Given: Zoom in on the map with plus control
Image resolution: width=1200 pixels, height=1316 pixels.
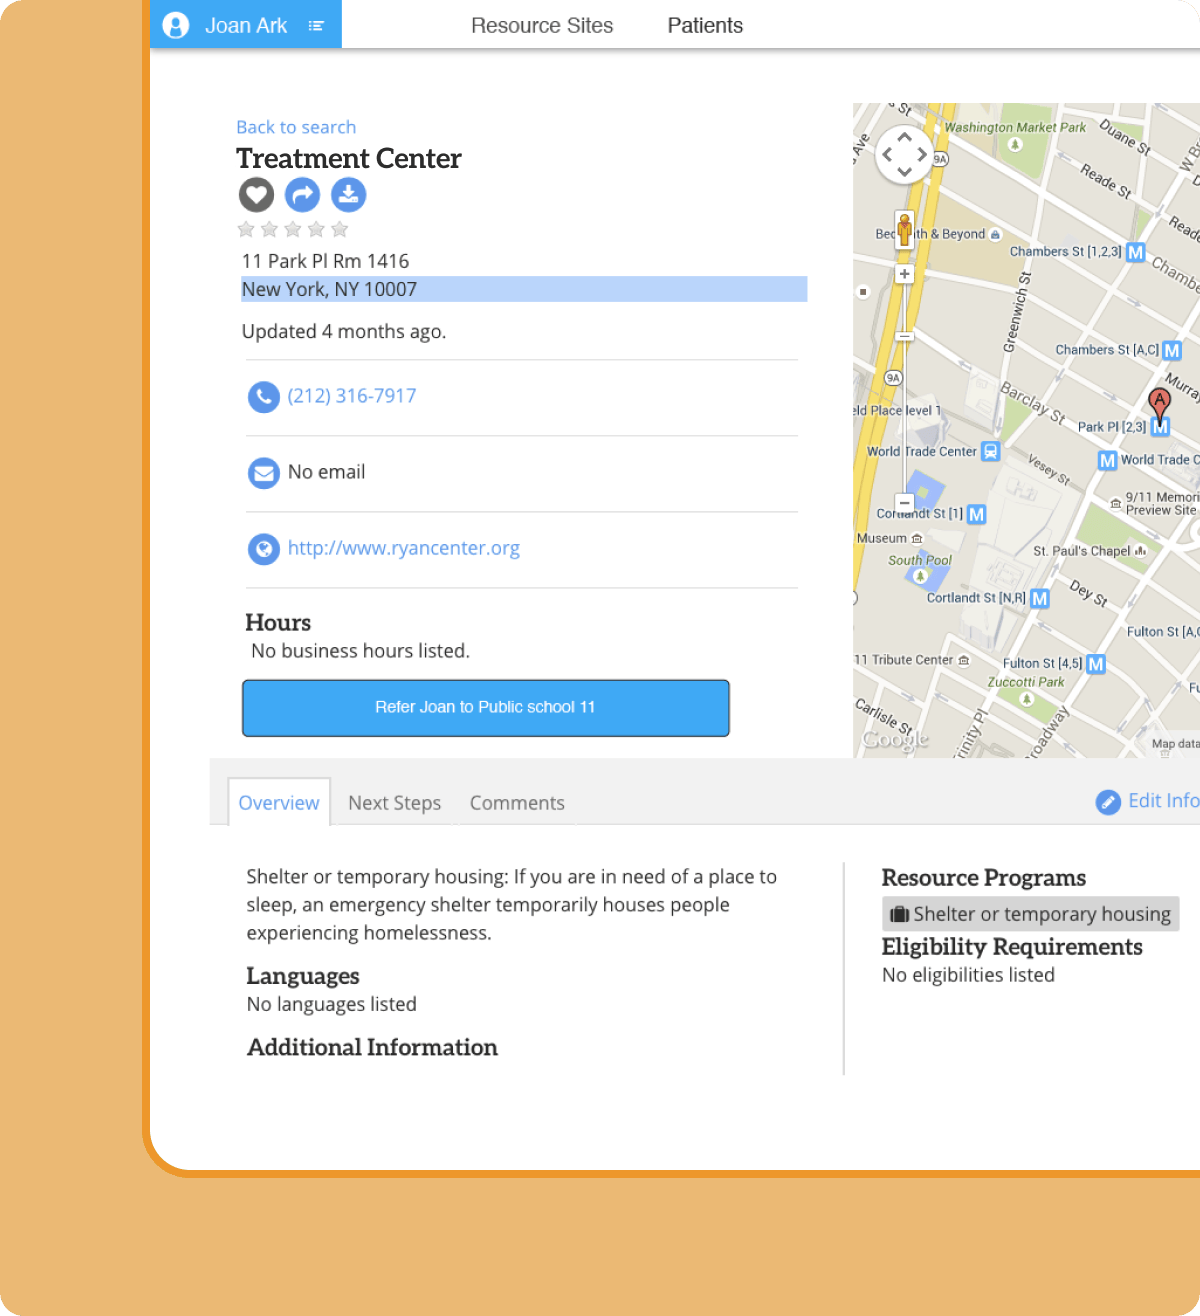Looking at the screenshot, I should pyautogui.click(x=904, y=273).
